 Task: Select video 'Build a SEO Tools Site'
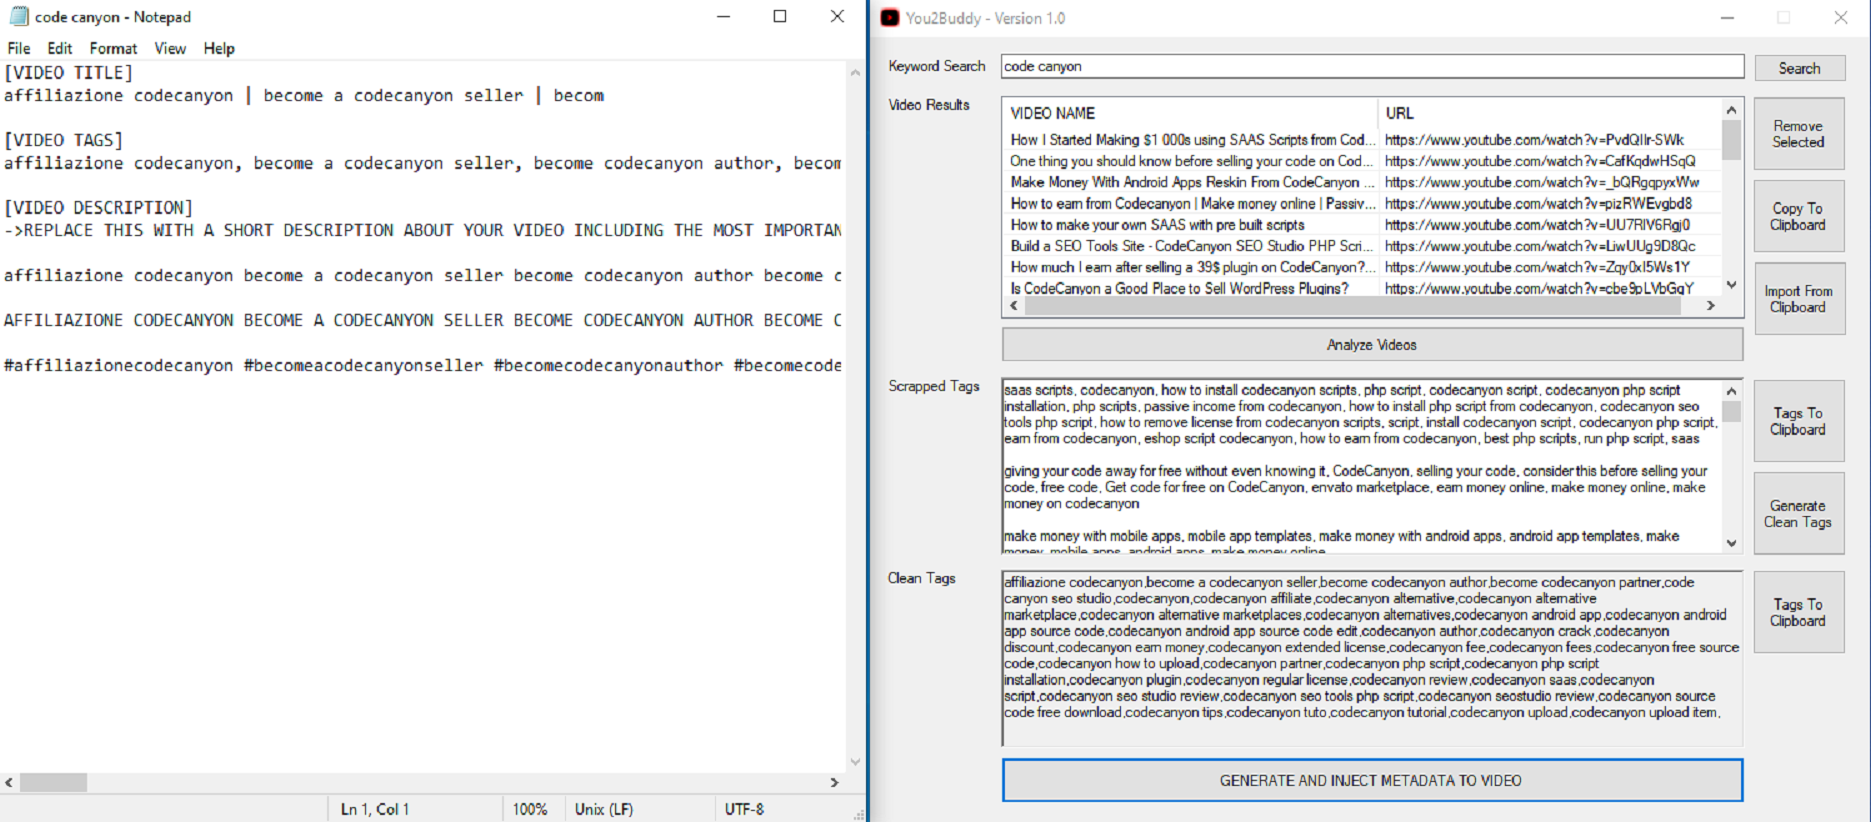point(1189,246)
